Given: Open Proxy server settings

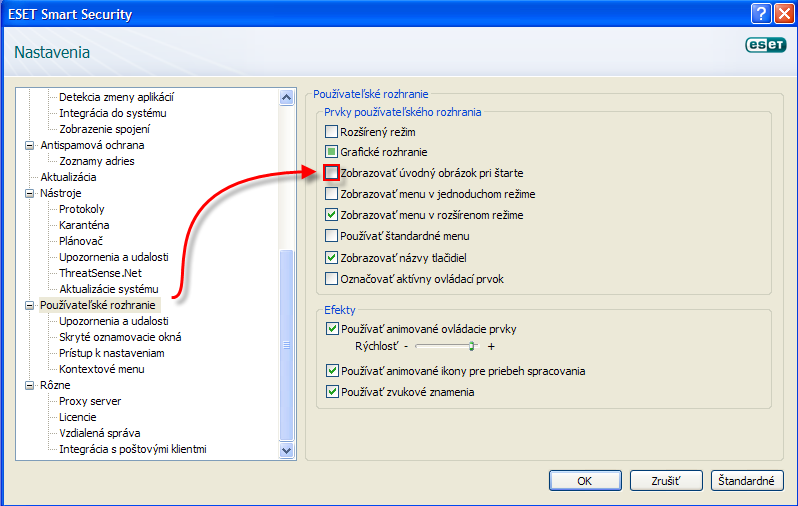Looking at the screenshot, I should click(x=90, y=401).
